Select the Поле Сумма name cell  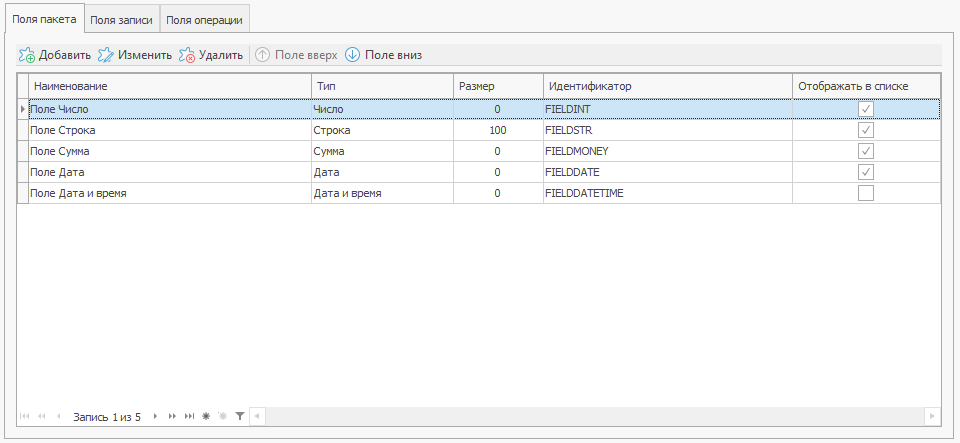(170, 151)
